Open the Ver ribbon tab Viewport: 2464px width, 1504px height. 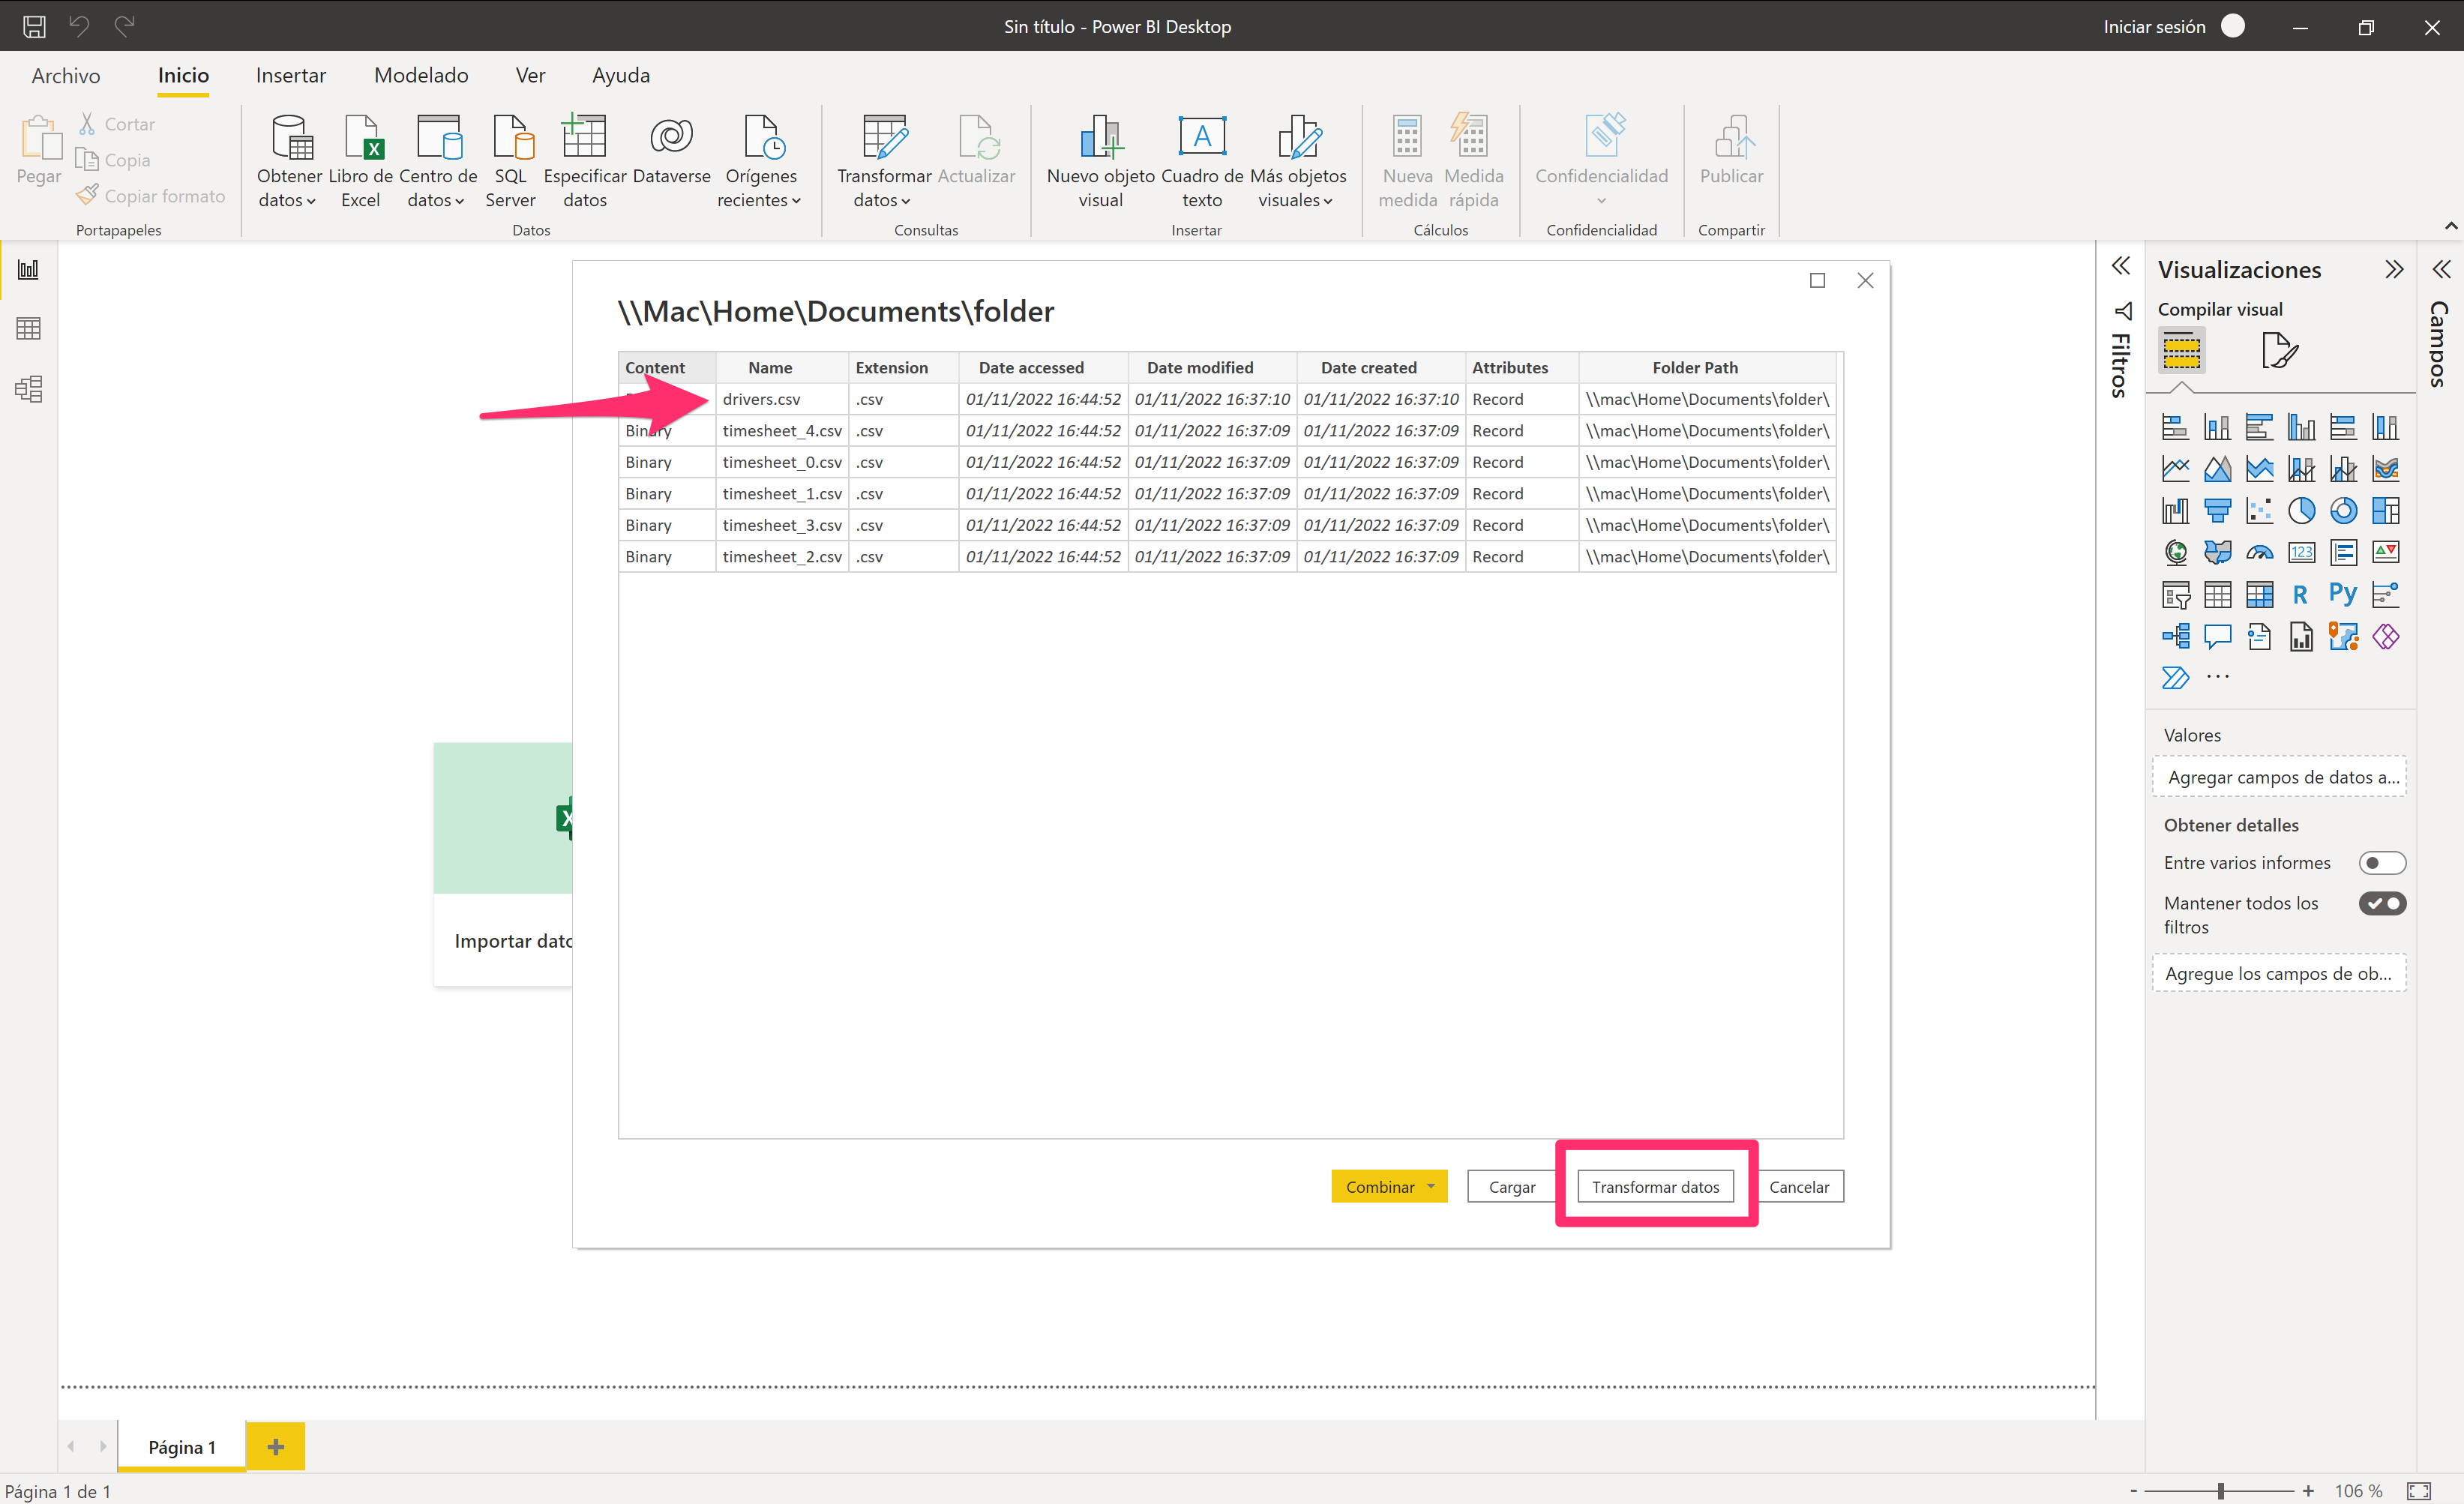pos(531,75)
